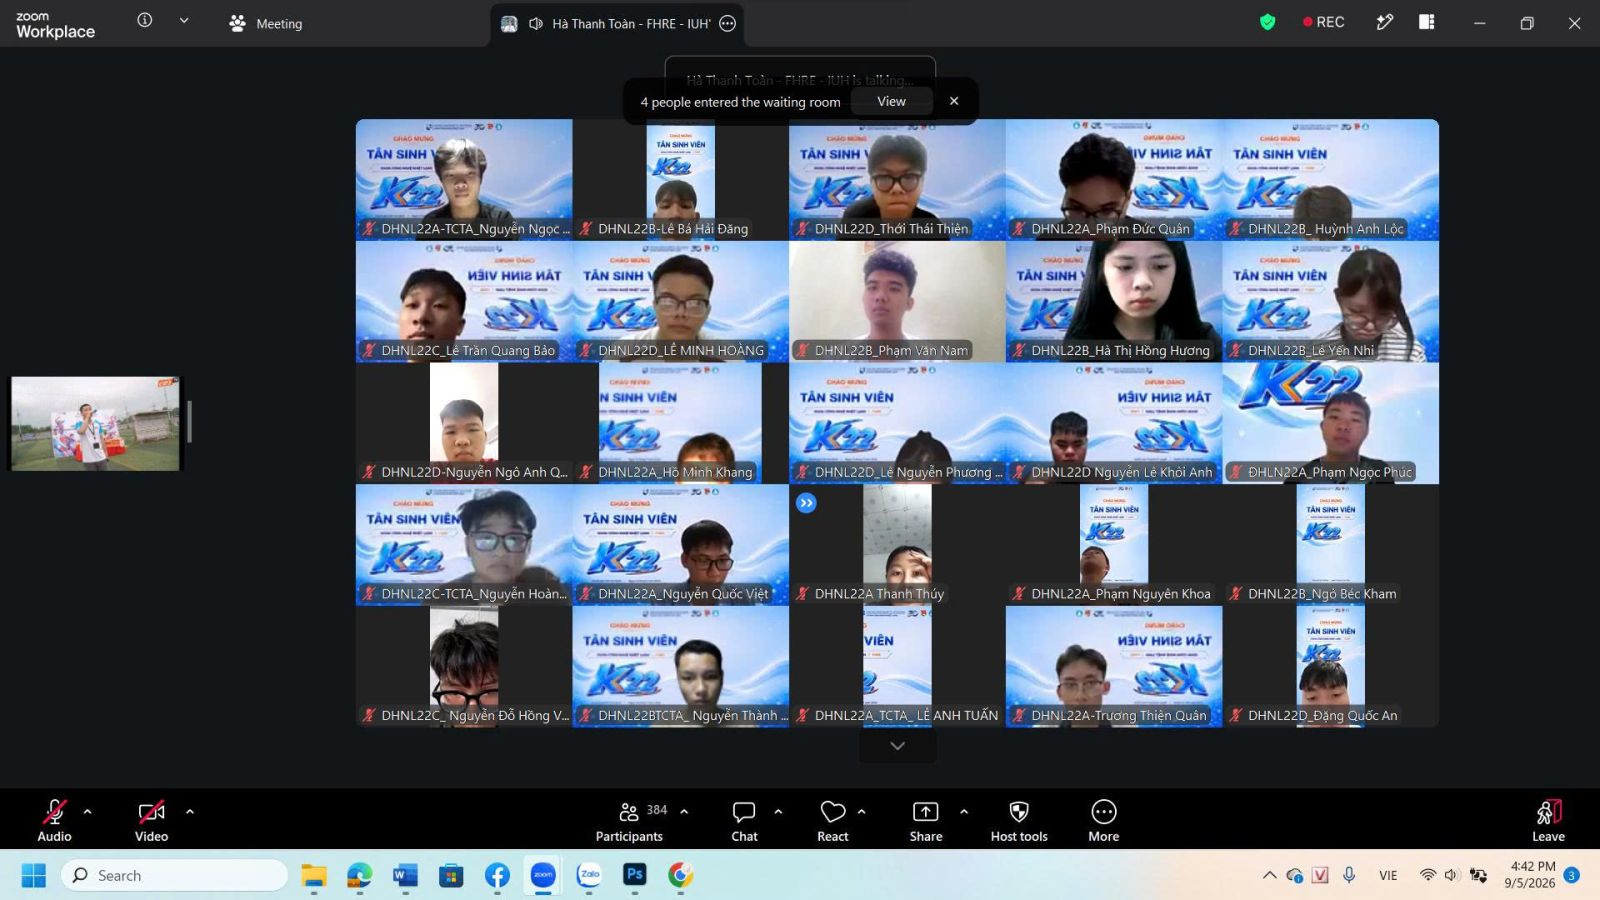
Task: Turn on Video camera
Action: [x=152, y=820]
